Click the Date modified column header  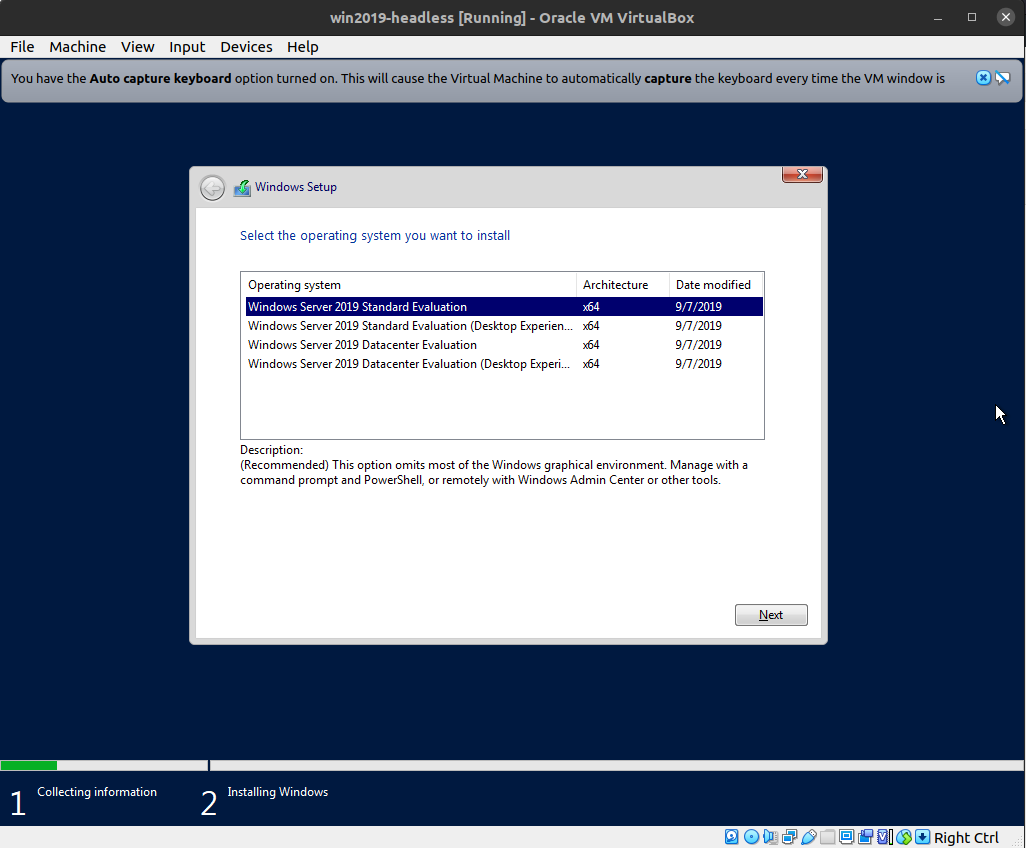(715, 285)
